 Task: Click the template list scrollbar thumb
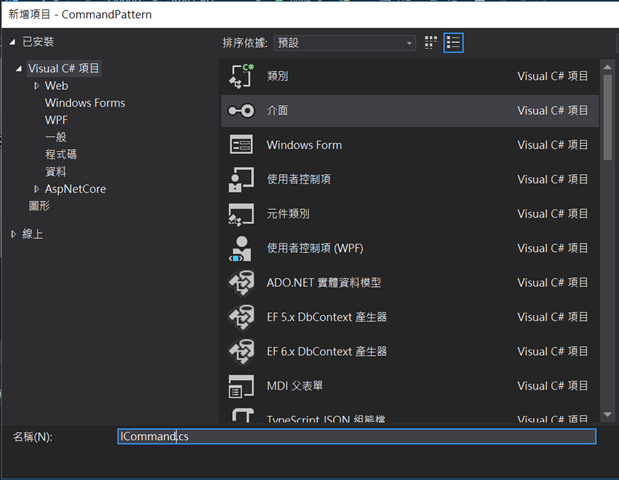pos(608,117)
